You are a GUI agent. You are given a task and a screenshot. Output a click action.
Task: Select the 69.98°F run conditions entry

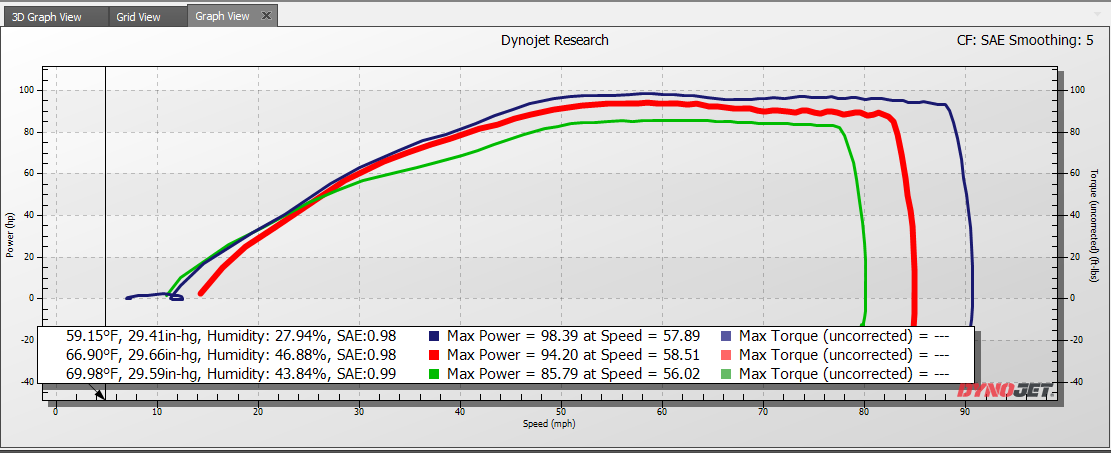(x=231, y=374)
